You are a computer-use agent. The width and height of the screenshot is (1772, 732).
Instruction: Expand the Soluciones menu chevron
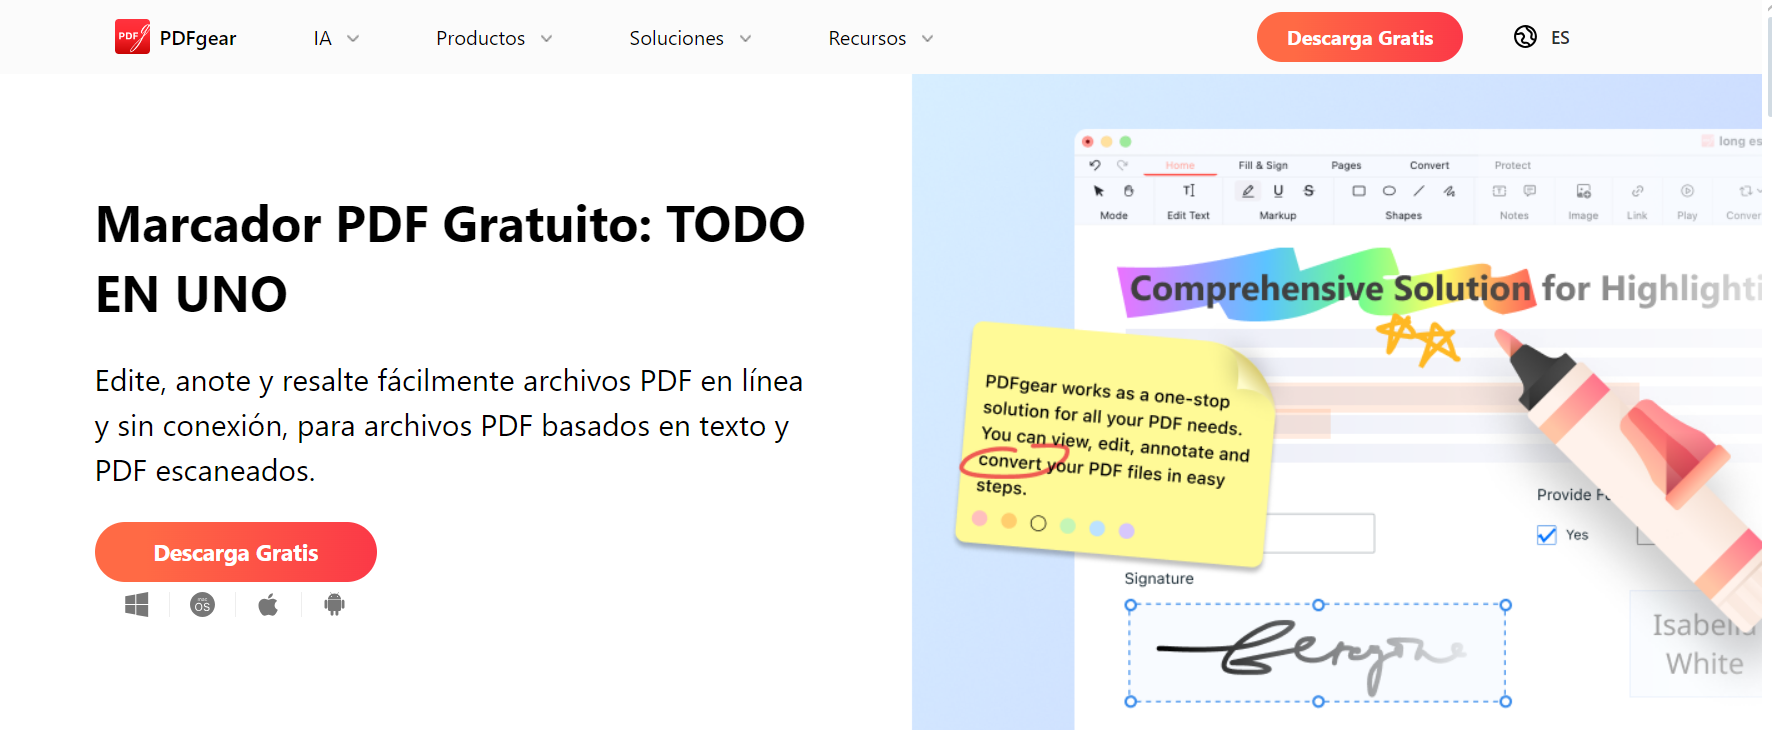746,39
